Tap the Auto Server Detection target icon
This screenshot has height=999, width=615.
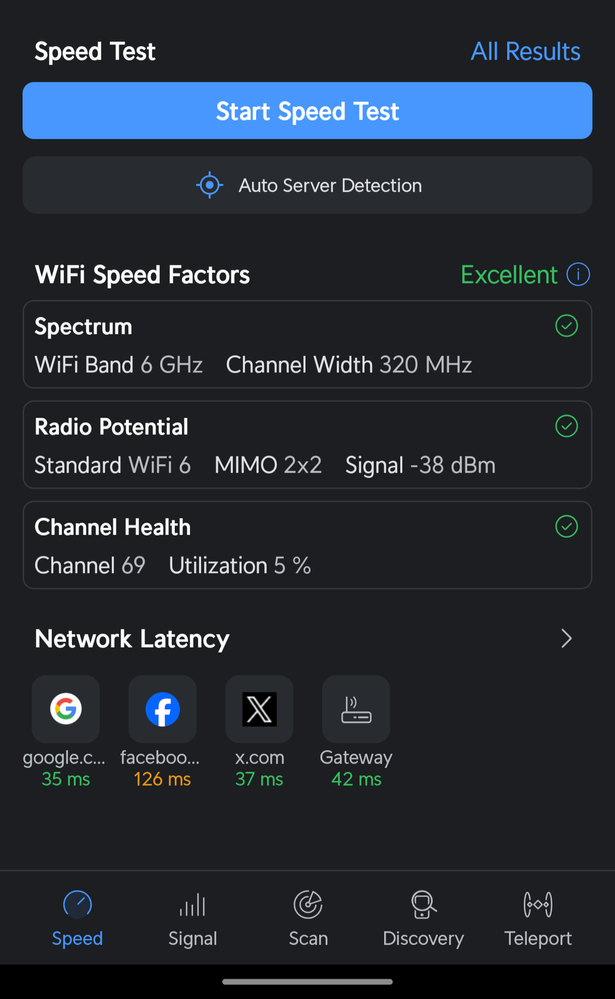click(209, 185)
